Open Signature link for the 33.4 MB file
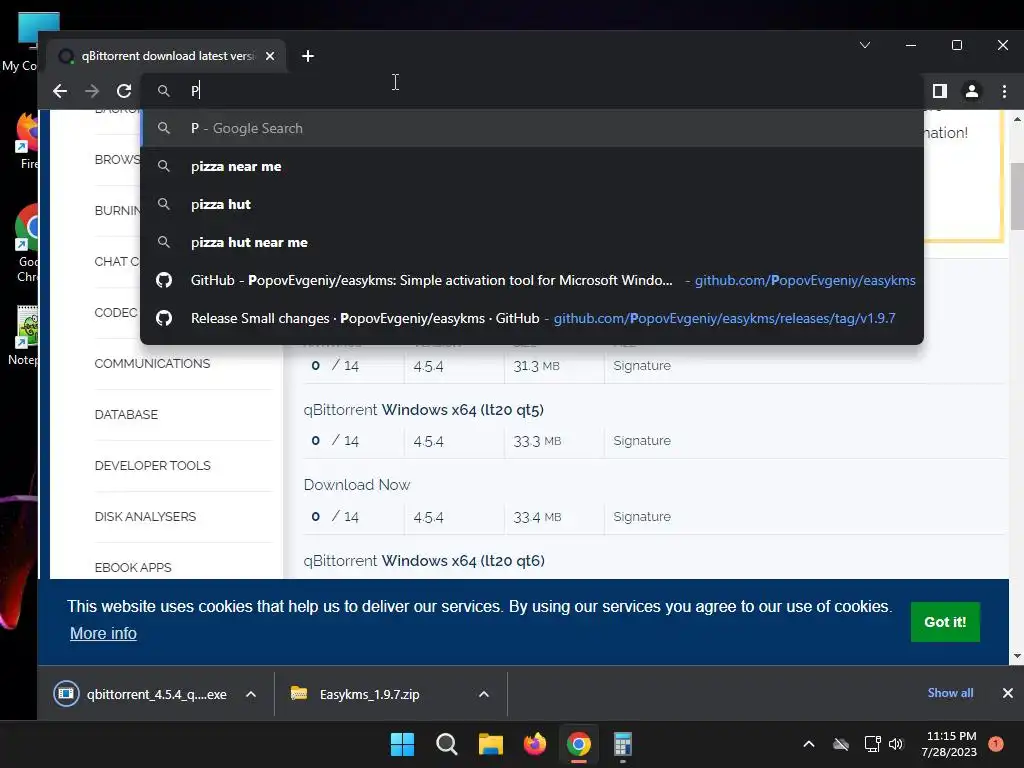This screenshot has width=1024, height=768. 642,517
